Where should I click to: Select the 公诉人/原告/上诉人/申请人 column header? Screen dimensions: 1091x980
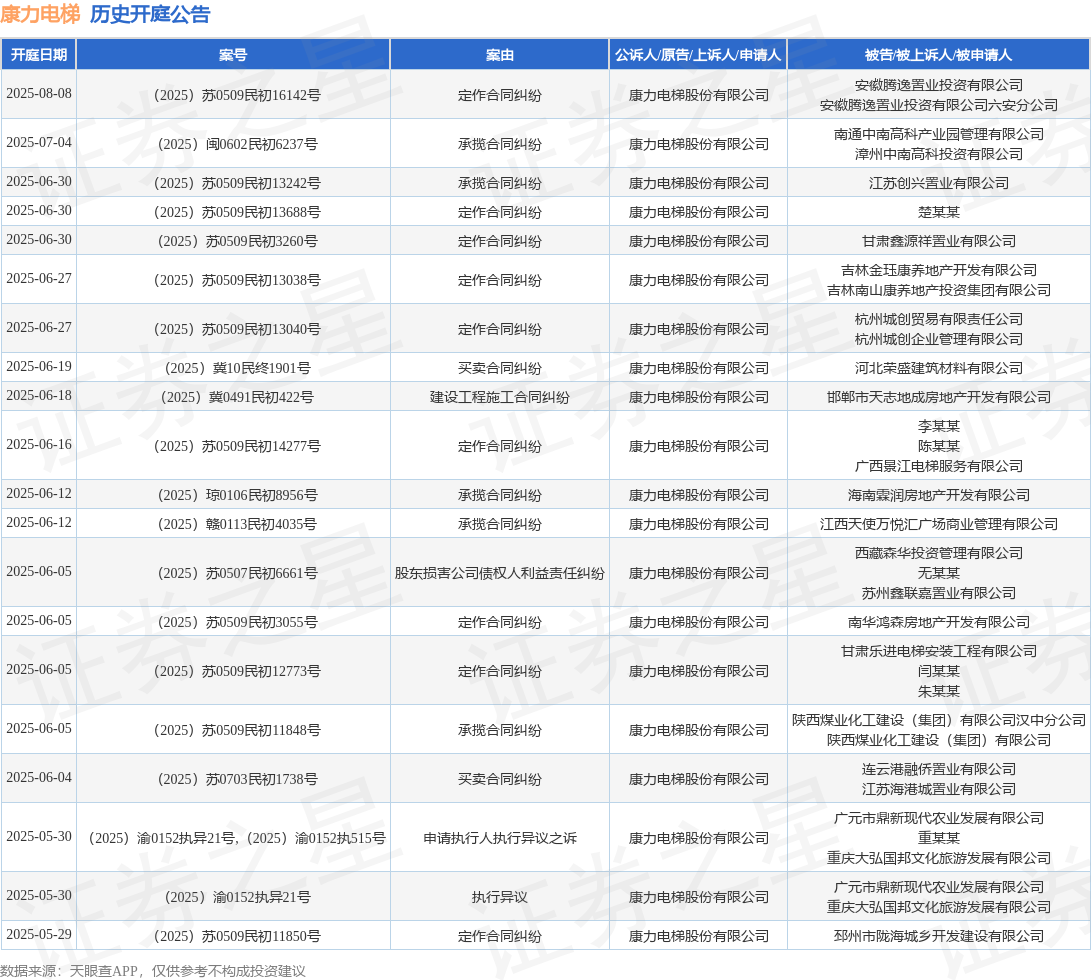point(698,54)
